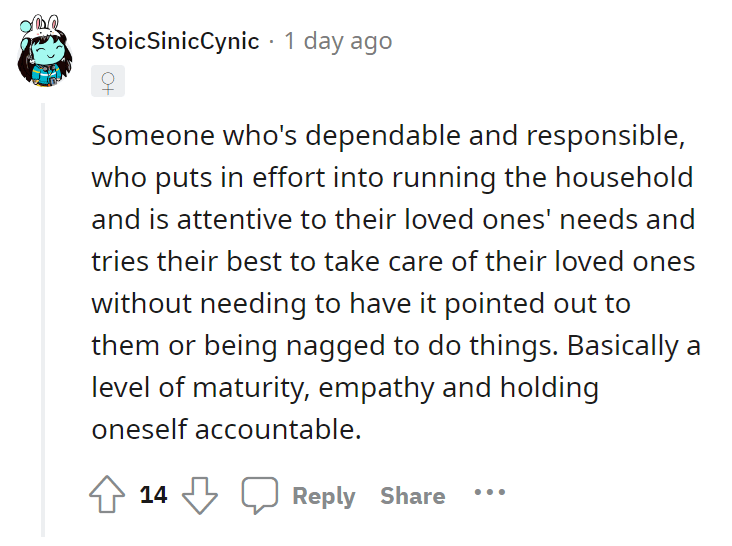This screenshot has height=546, width=732.
Task: Click the vote count showing 14
Action: click(x=153, y=495)
